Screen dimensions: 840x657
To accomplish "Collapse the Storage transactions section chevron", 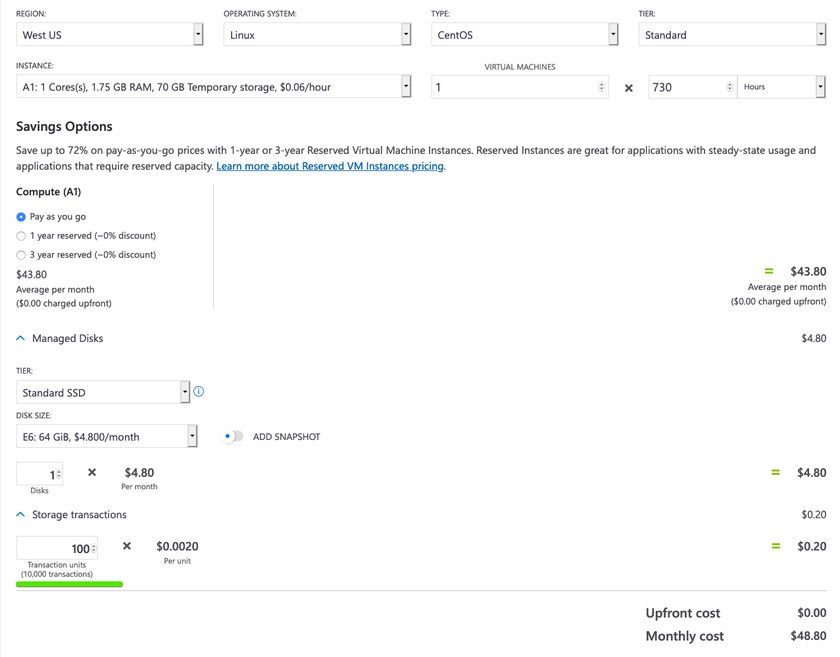I will tap(22, 515).
